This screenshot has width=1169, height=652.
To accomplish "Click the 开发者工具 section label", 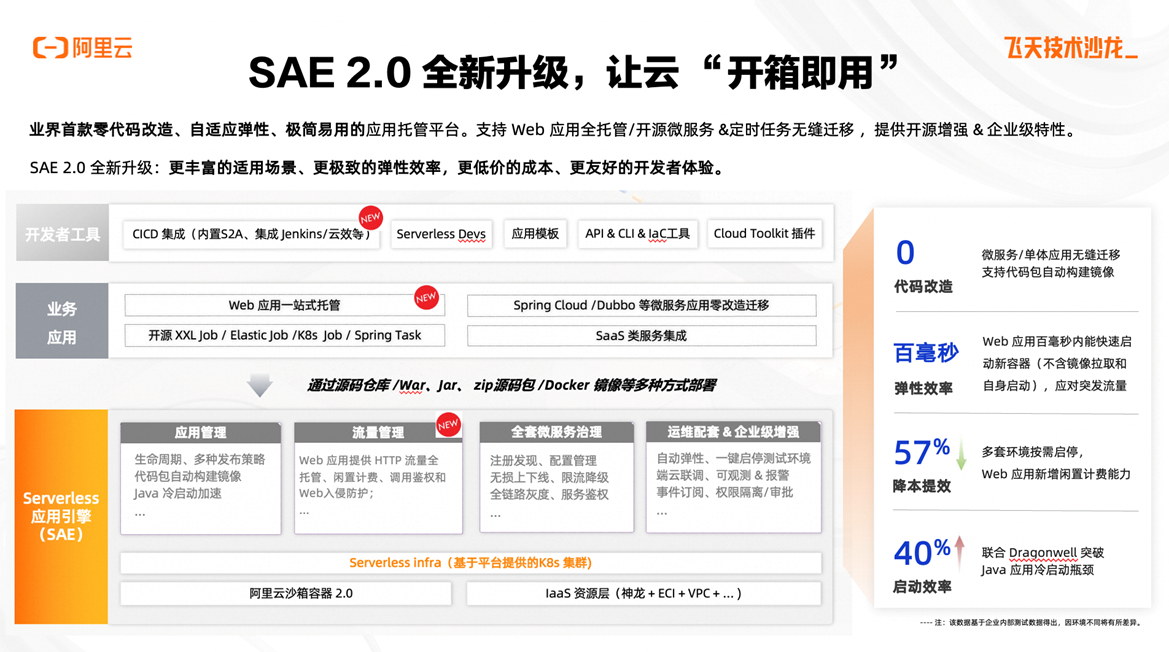I will [63, 233].
